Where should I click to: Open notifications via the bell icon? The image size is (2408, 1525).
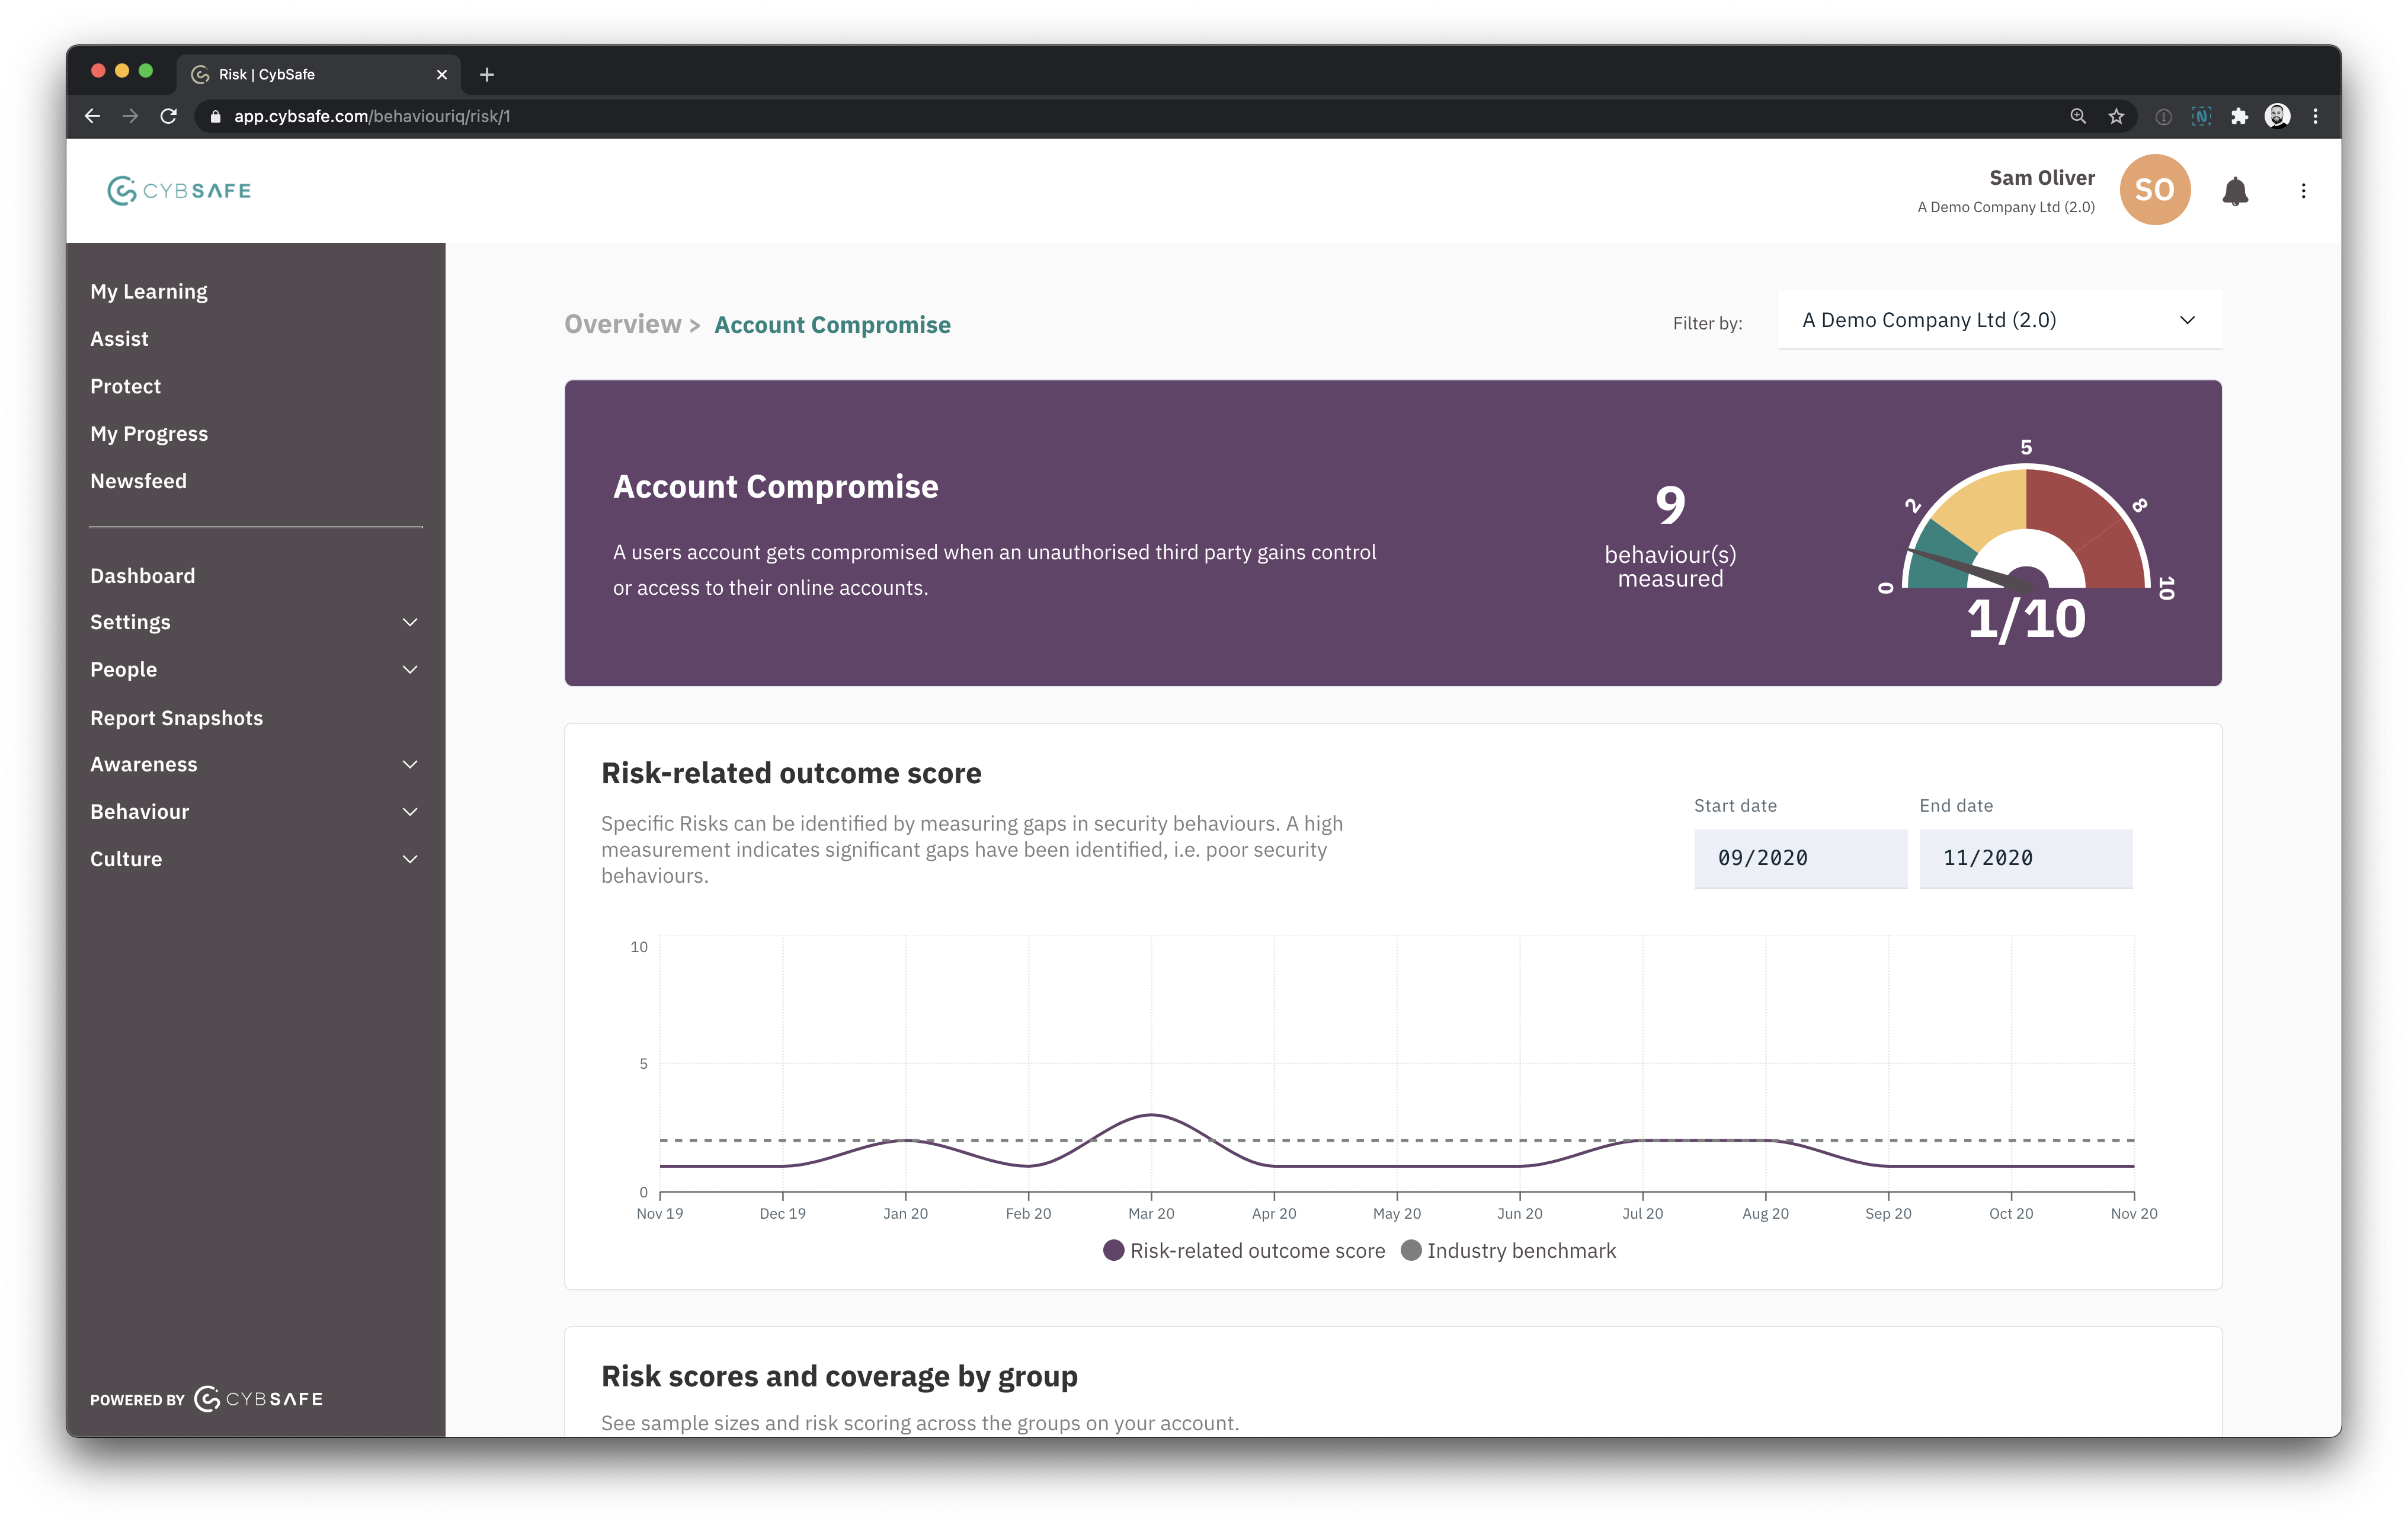(2236, 190)
